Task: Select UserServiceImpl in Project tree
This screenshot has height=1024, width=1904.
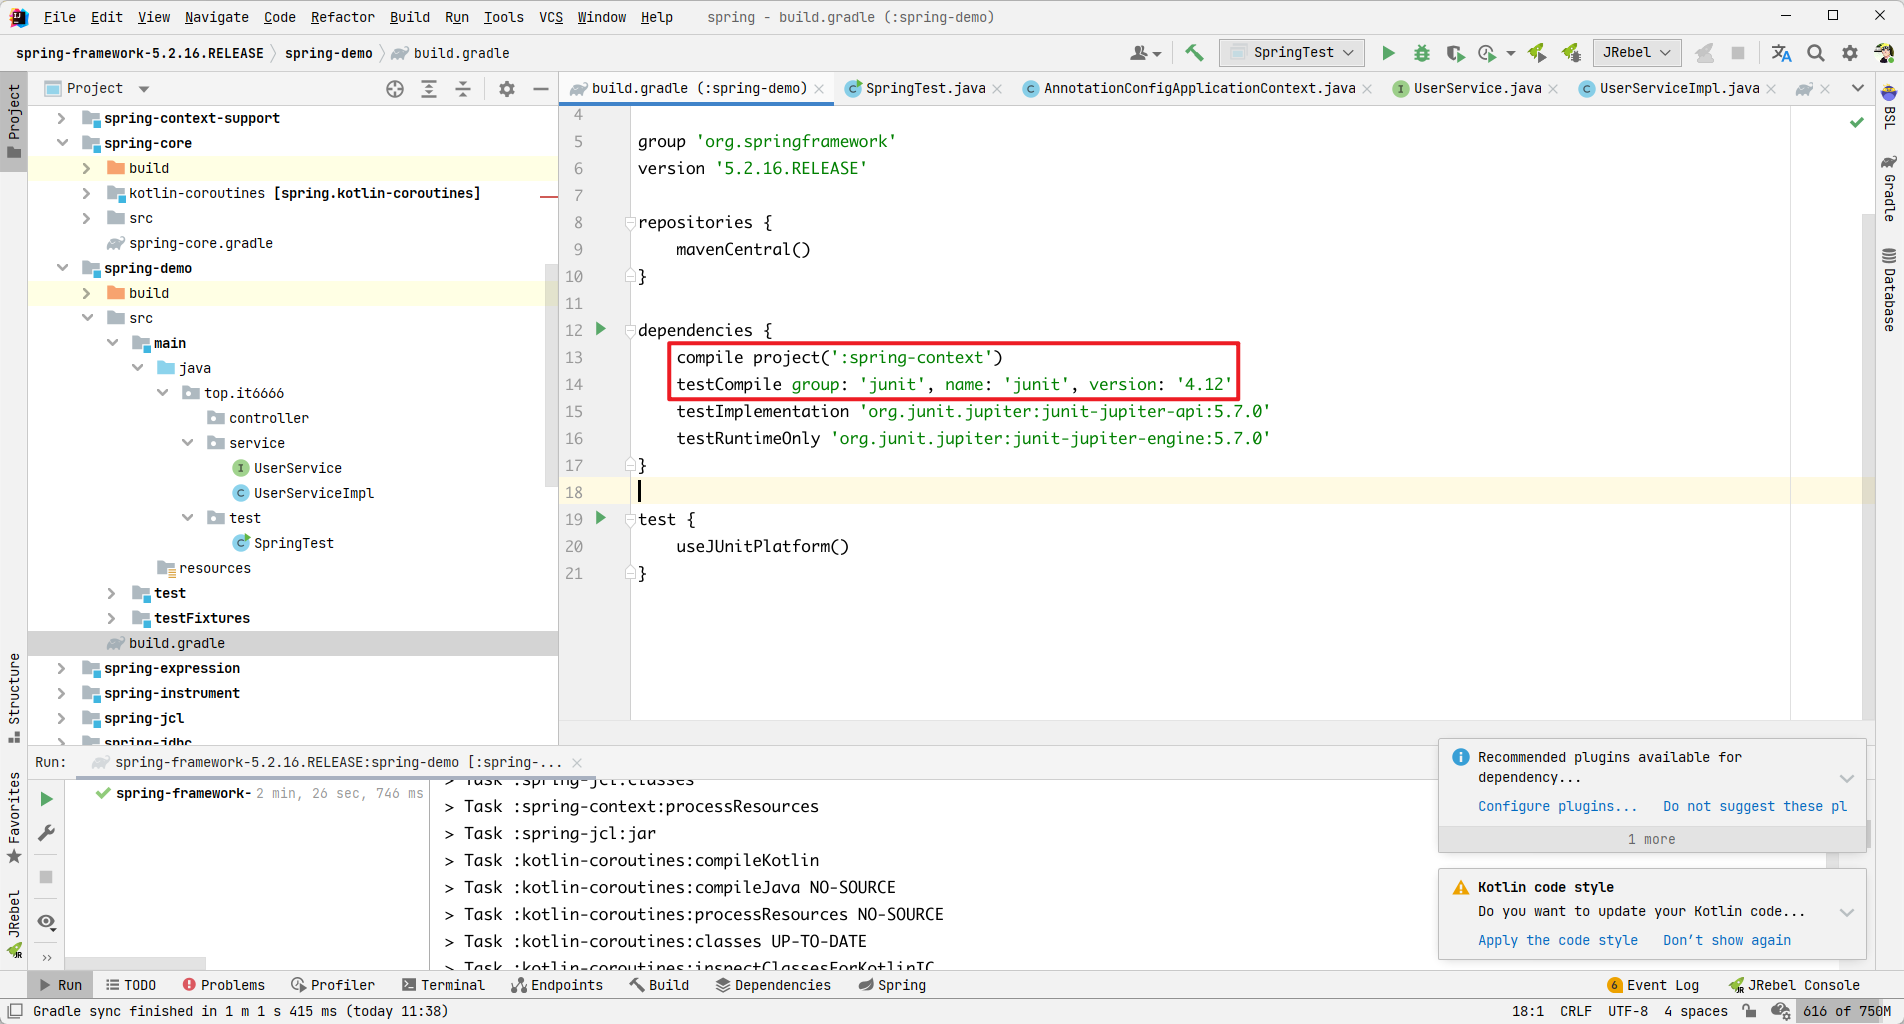Action: 313,493
